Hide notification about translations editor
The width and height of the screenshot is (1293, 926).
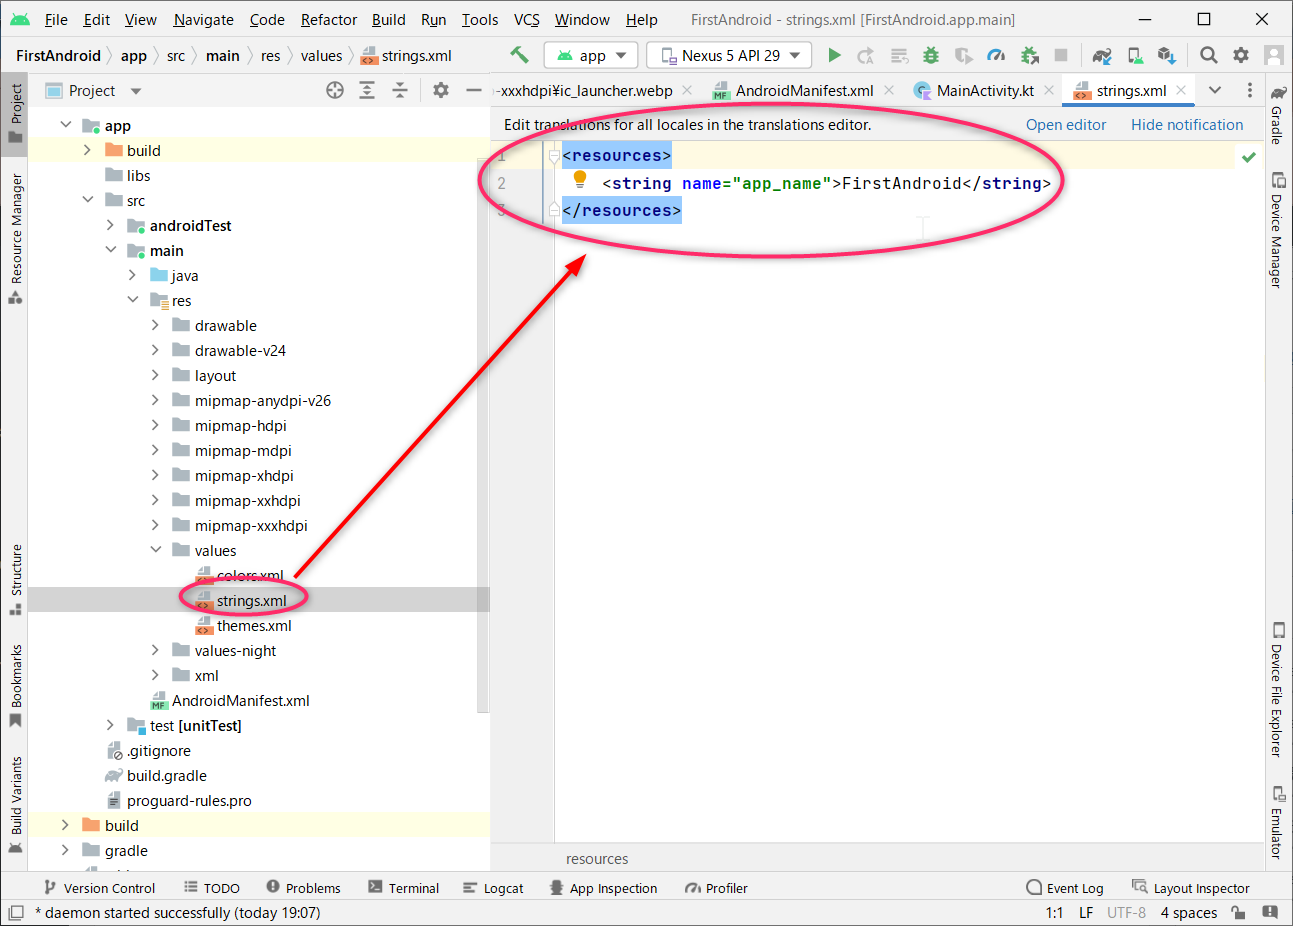[x=1187, y=124]
